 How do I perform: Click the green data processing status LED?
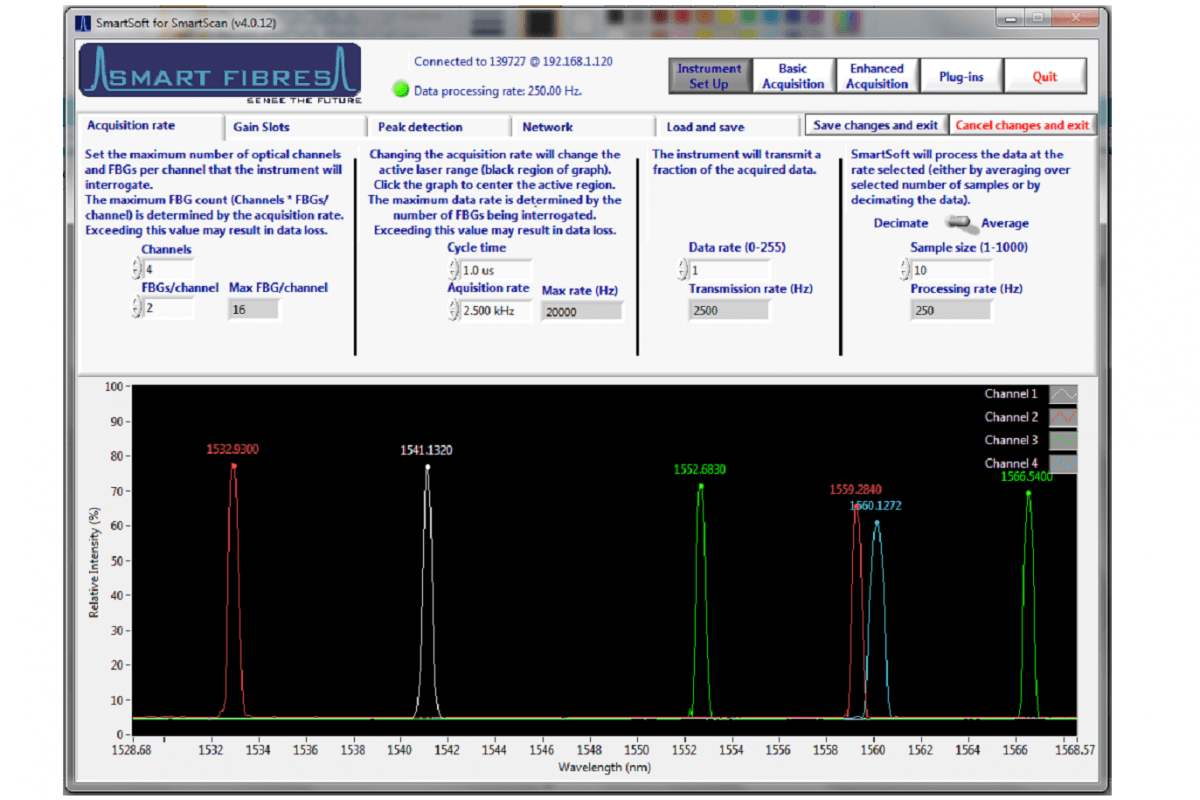[402, 91]
